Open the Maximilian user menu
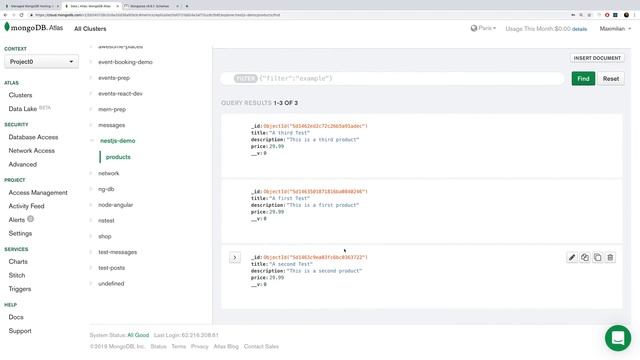640x360 pixels. (615, 29)
